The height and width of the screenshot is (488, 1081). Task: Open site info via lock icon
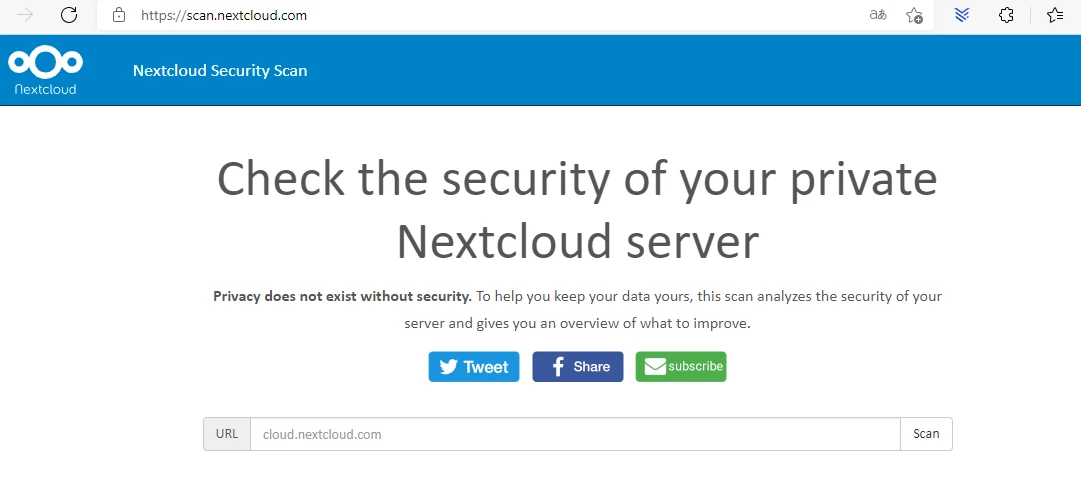pos(119,15)
